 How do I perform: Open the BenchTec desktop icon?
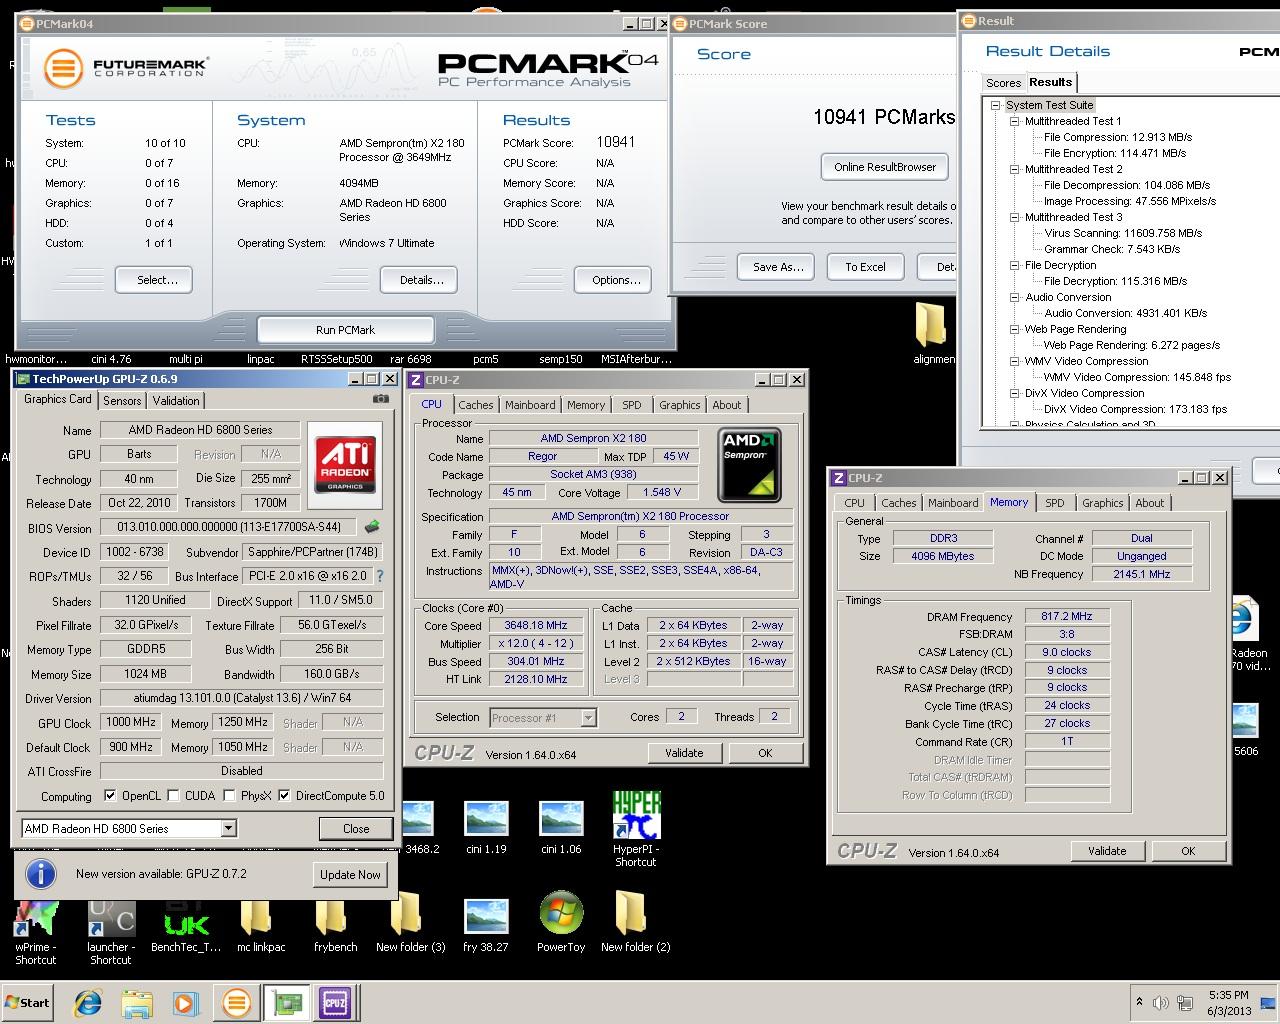pos(186,925)
